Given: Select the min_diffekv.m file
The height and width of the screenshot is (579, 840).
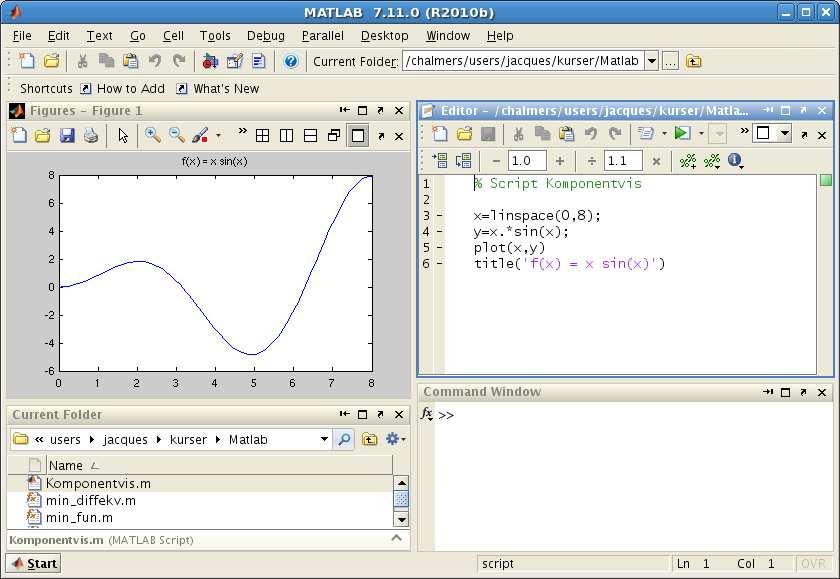Looking at the screenshot, I should [91, 500].
